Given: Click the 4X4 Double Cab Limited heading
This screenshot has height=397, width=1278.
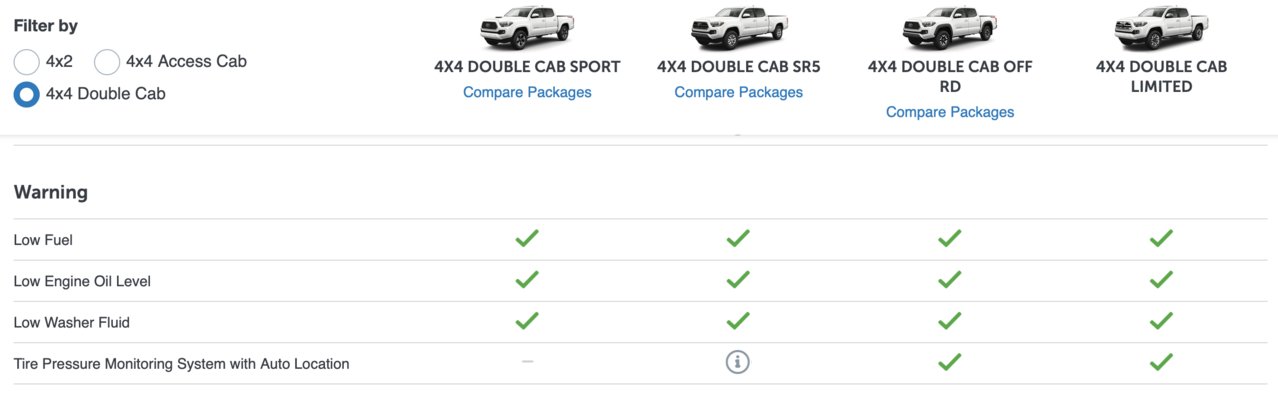Looking at the screenshot, I should click(1161, 77).
